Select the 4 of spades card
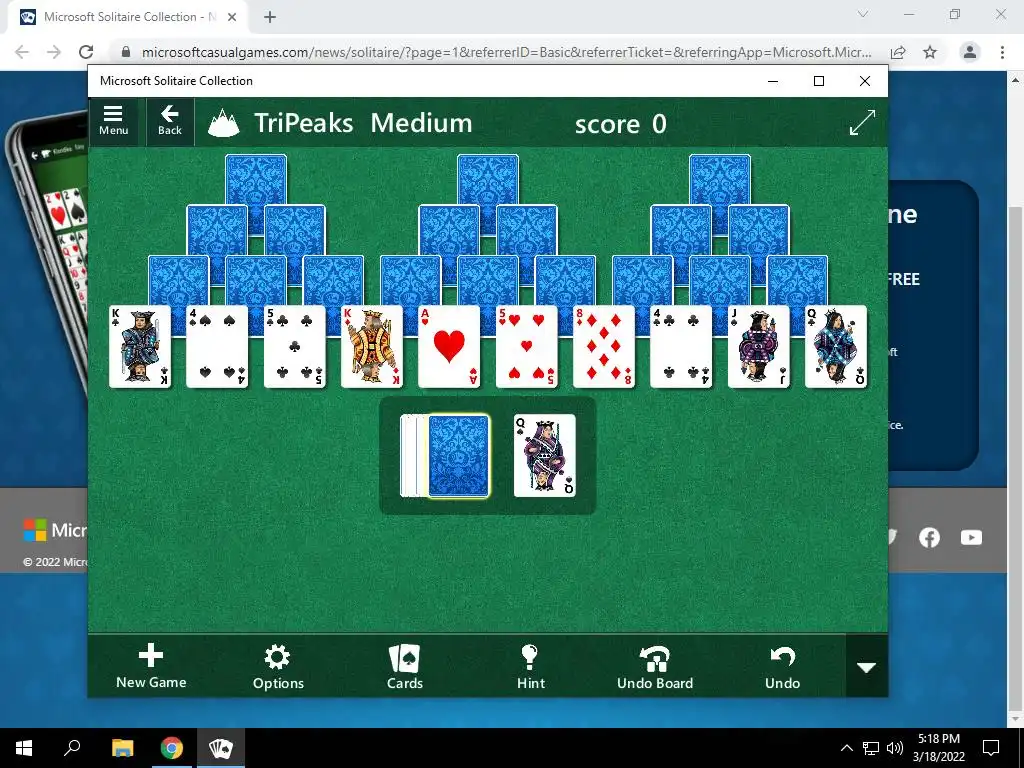1024x768 pixels. (217, 347)
